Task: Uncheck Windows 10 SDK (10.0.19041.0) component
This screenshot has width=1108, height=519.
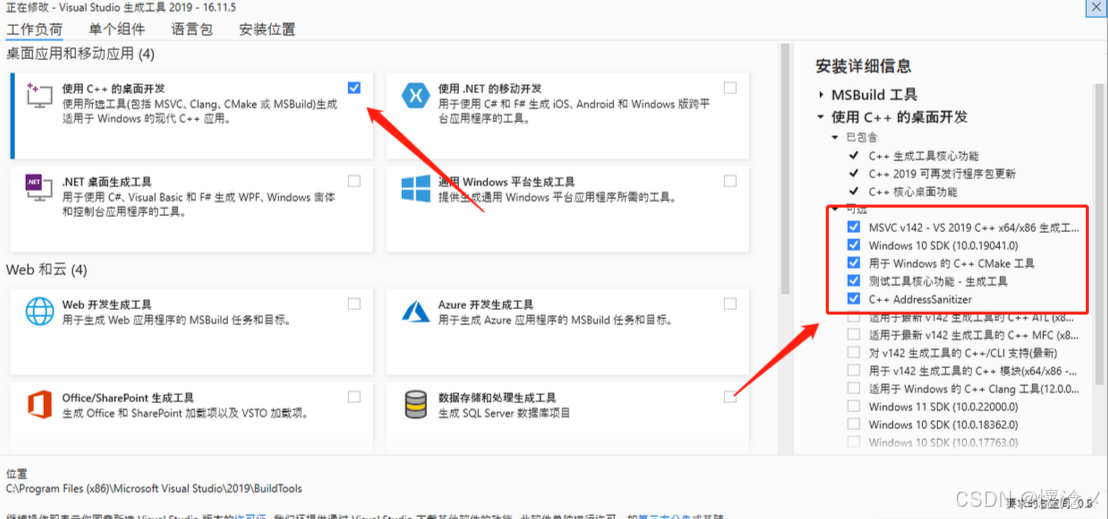Action: (854, 245)
